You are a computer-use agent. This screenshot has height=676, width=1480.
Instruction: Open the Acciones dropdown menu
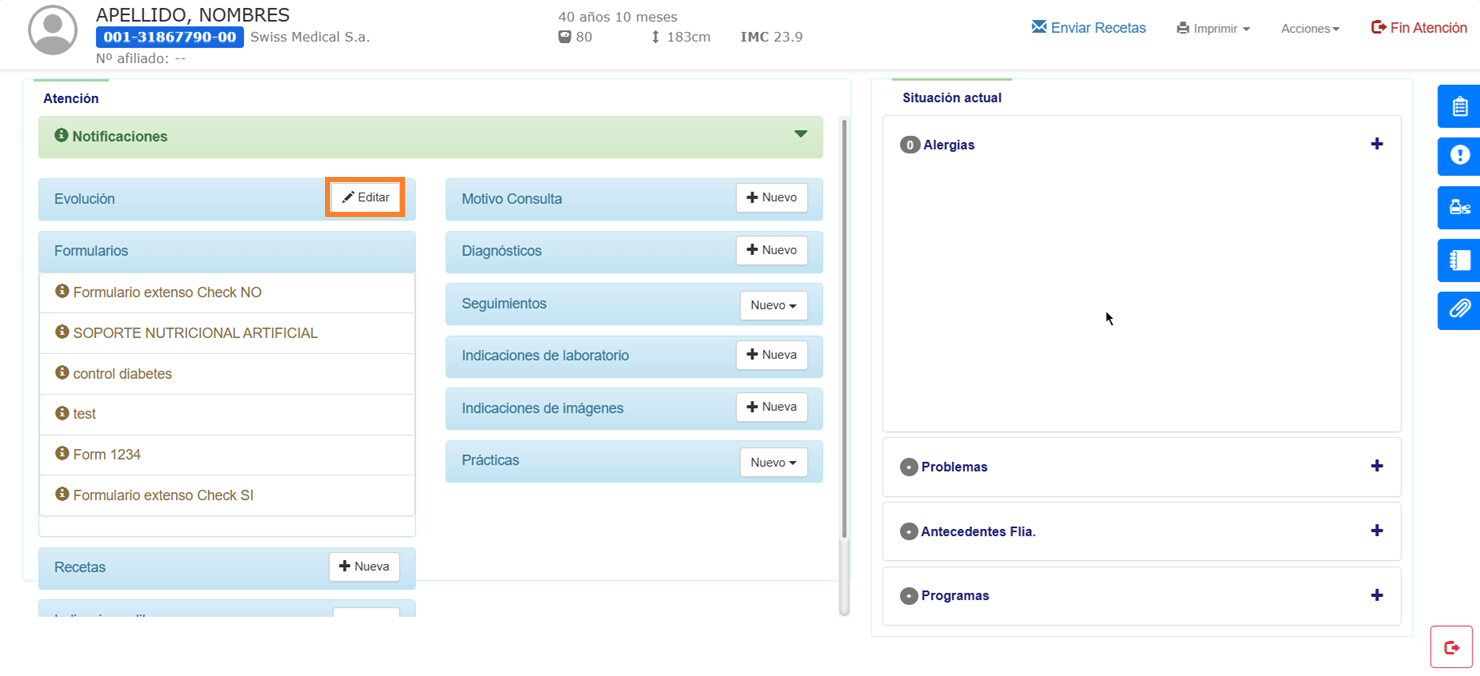[x=1310, y=29]
